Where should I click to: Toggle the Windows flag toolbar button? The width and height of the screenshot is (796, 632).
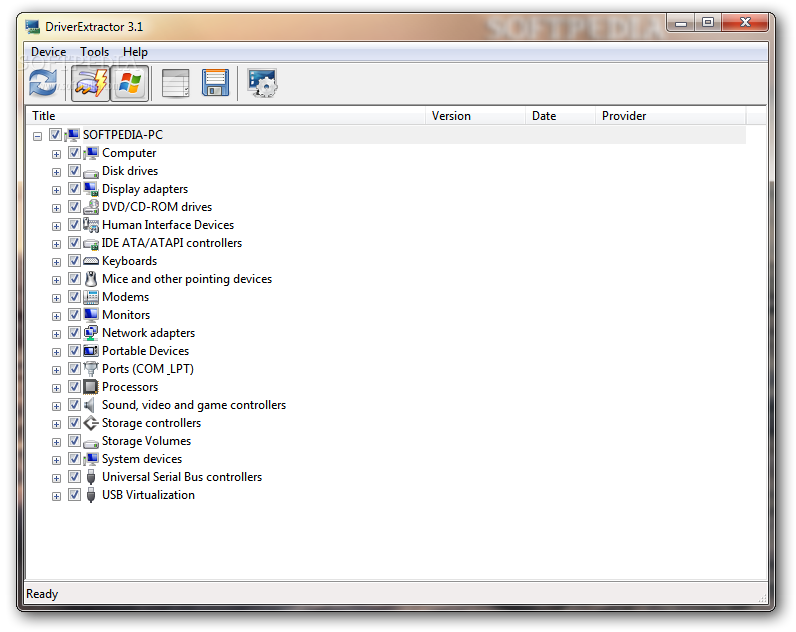point(129,83)
